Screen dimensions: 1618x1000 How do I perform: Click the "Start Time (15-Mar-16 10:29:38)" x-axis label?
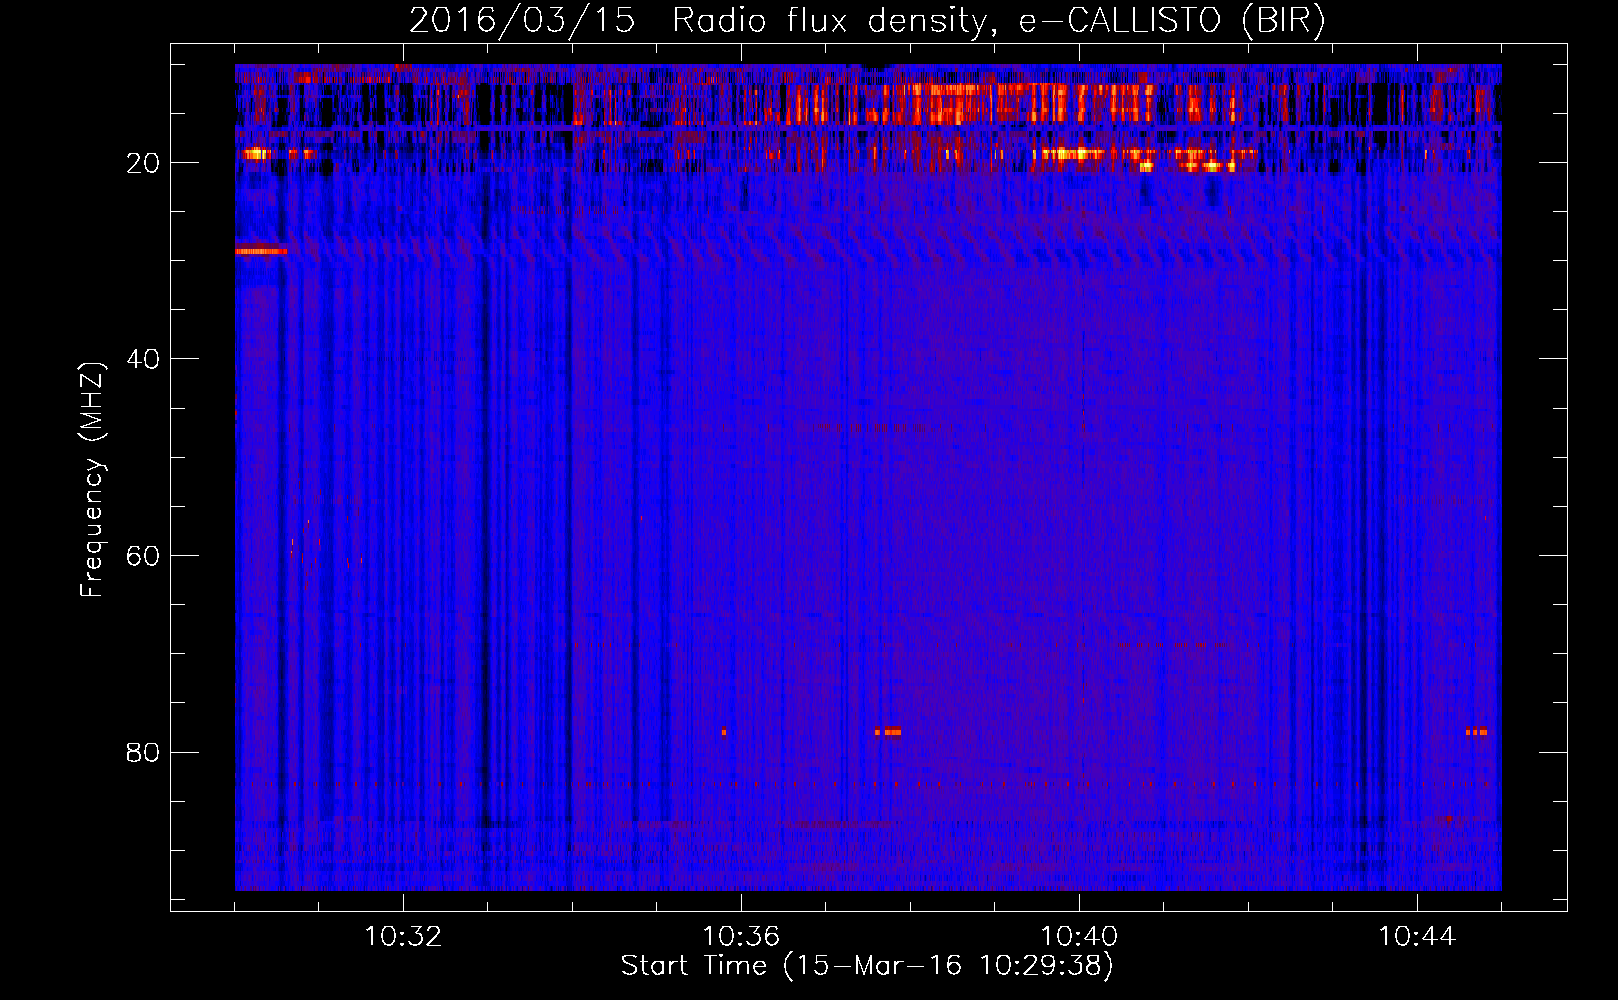tap(867, 966)
